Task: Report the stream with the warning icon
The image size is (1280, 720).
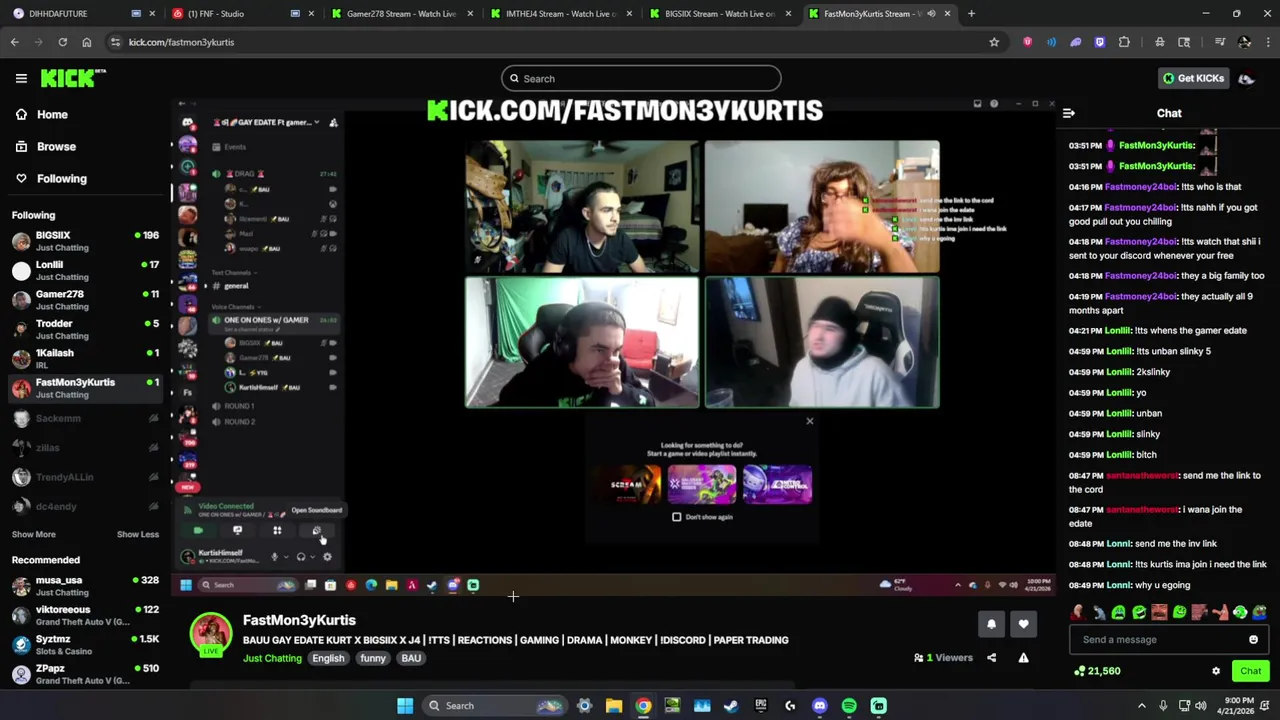Action: pyautogui.click(x=1023, y=658)
